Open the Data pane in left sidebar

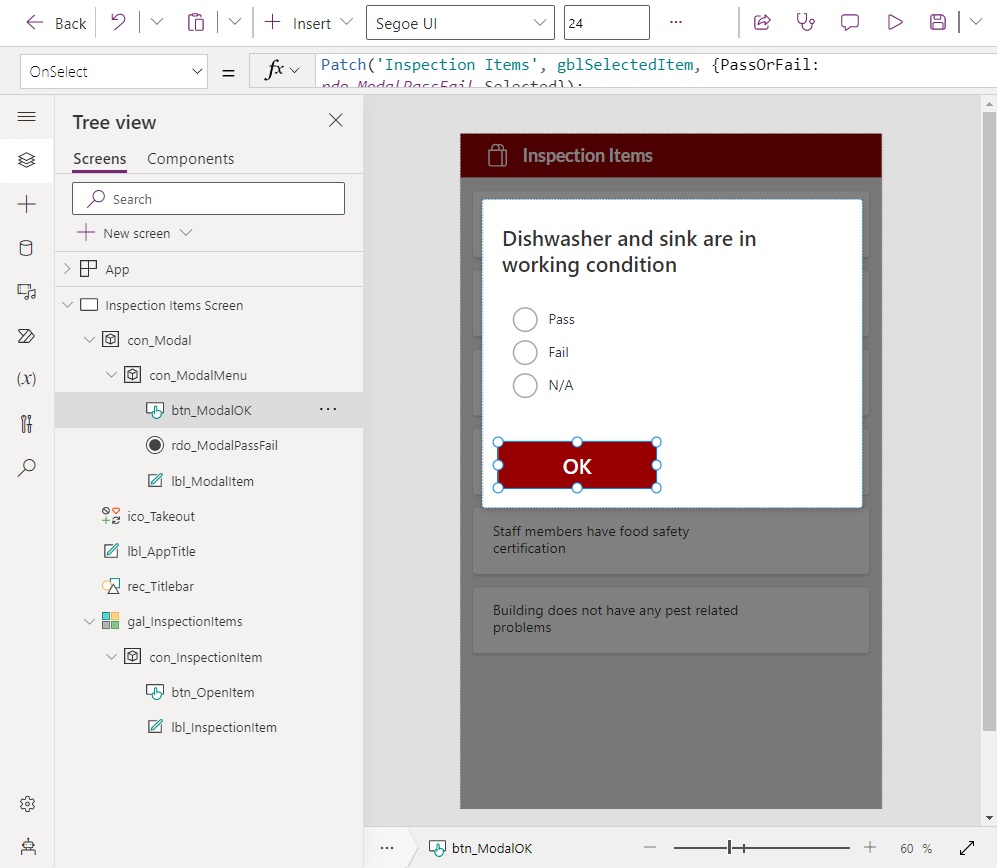[x=26, y=248]
